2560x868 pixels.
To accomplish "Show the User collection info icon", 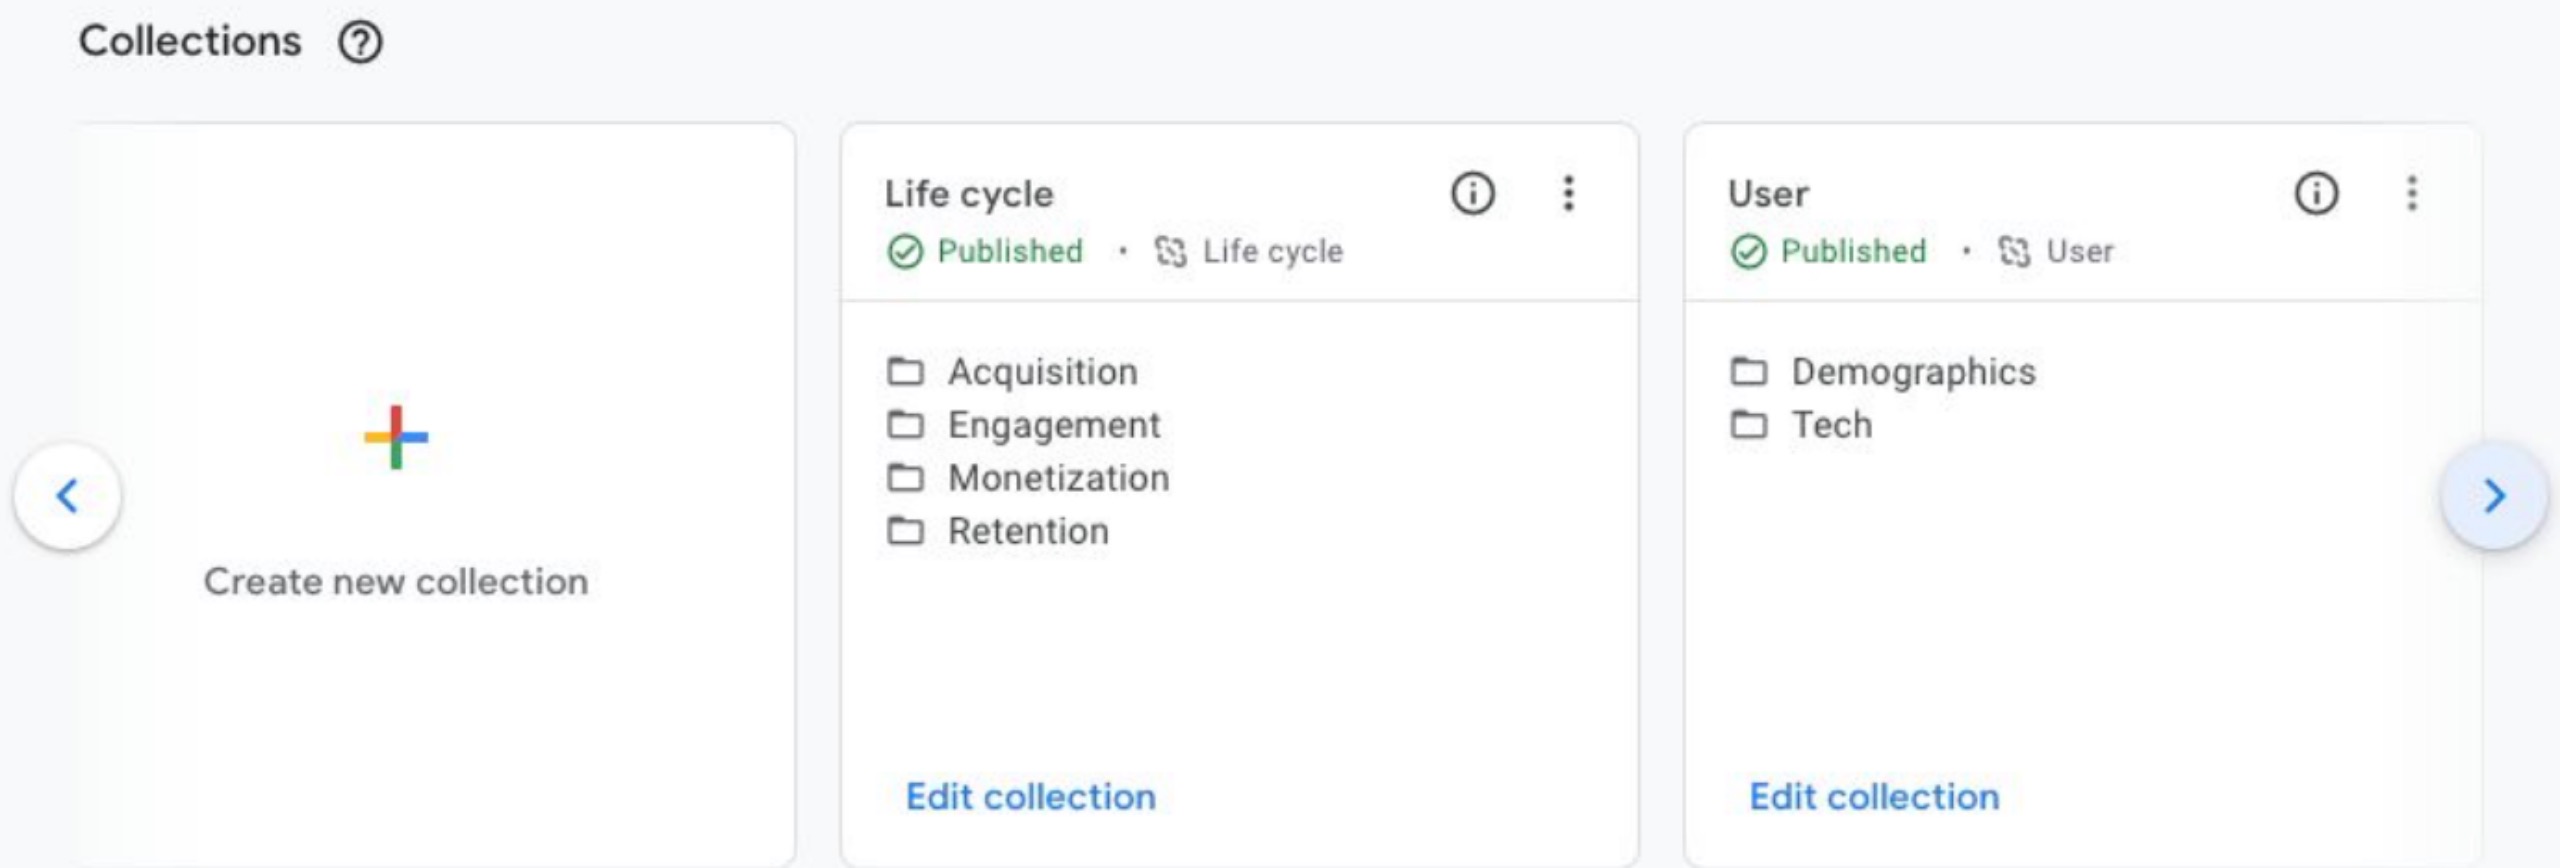I will 2316,193.
